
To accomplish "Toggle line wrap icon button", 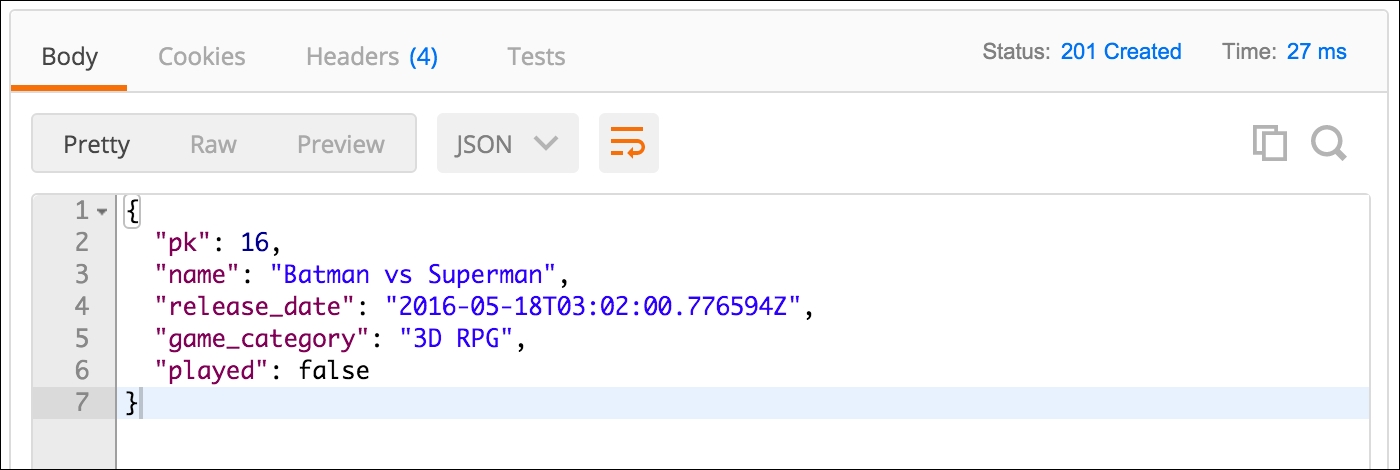I will [x=628, y=144].
